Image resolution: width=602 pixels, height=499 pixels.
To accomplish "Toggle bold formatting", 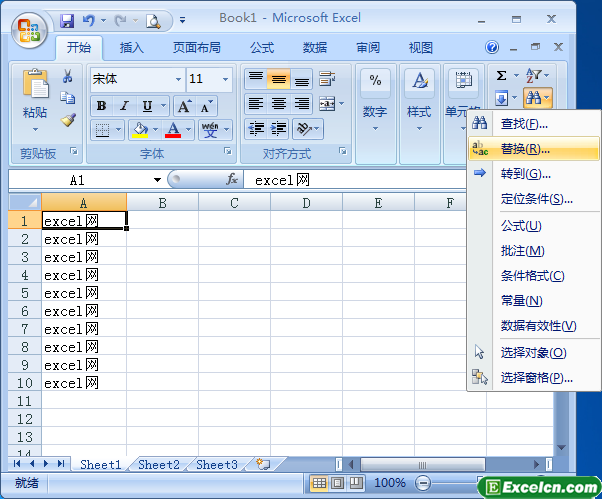I will click(x=101, y=106).
